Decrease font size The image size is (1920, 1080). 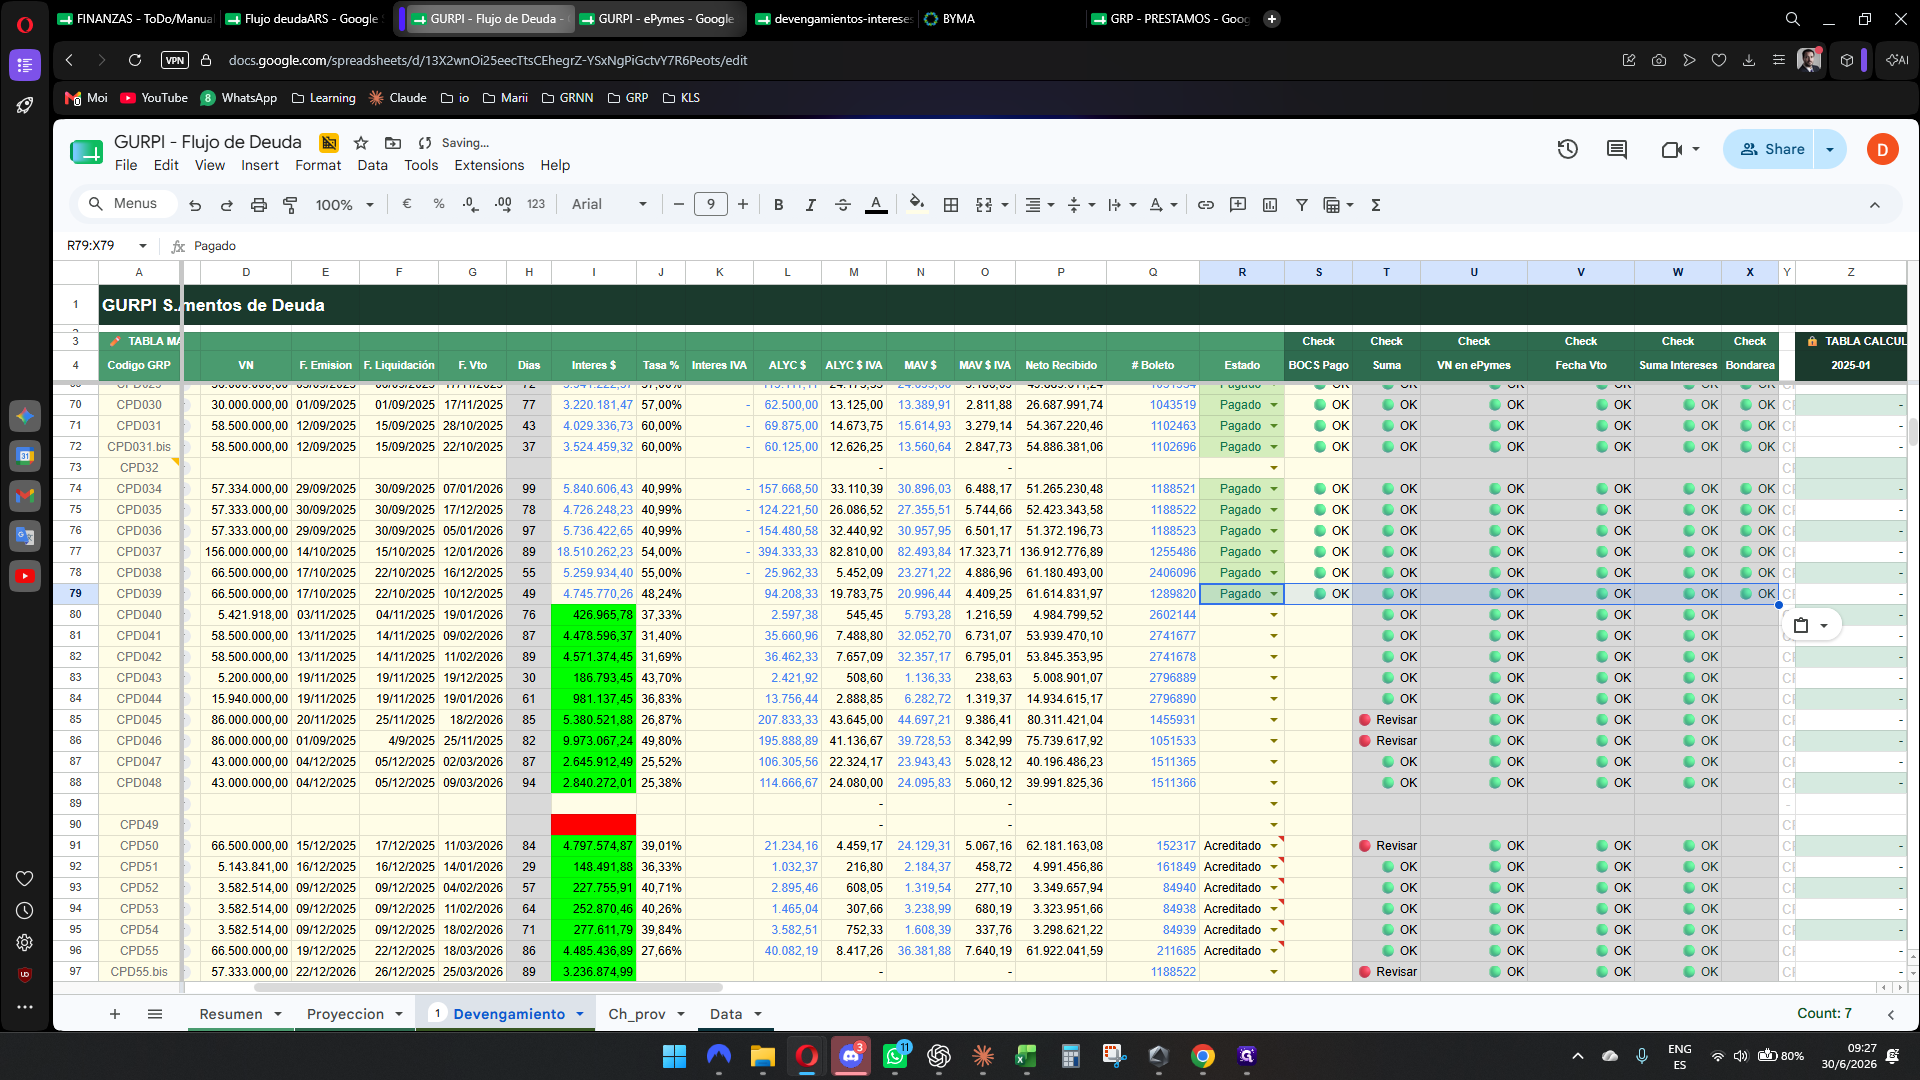point(679,205)
